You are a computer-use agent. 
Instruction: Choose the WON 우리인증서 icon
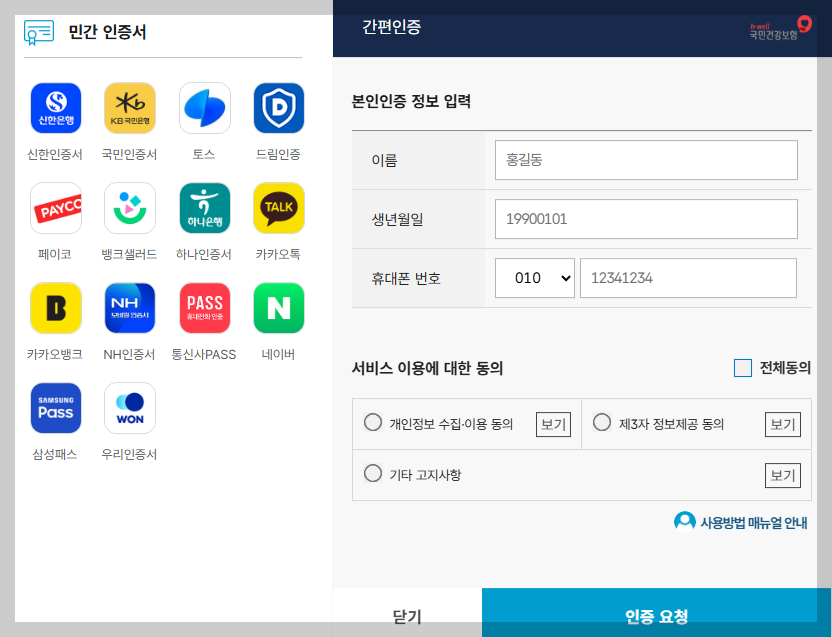pyautogui.click(x=130, y=408)
